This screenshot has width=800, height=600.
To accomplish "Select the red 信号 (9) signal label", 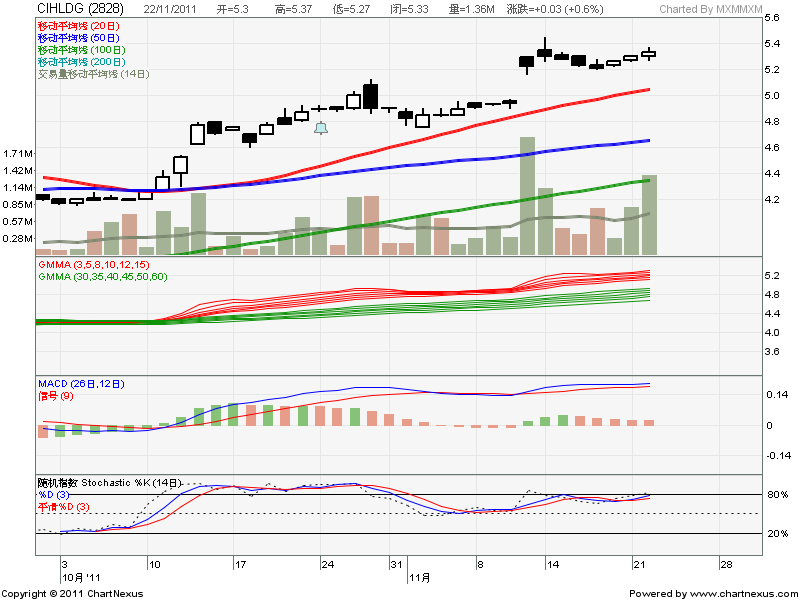I will click(x=58, y=395).
